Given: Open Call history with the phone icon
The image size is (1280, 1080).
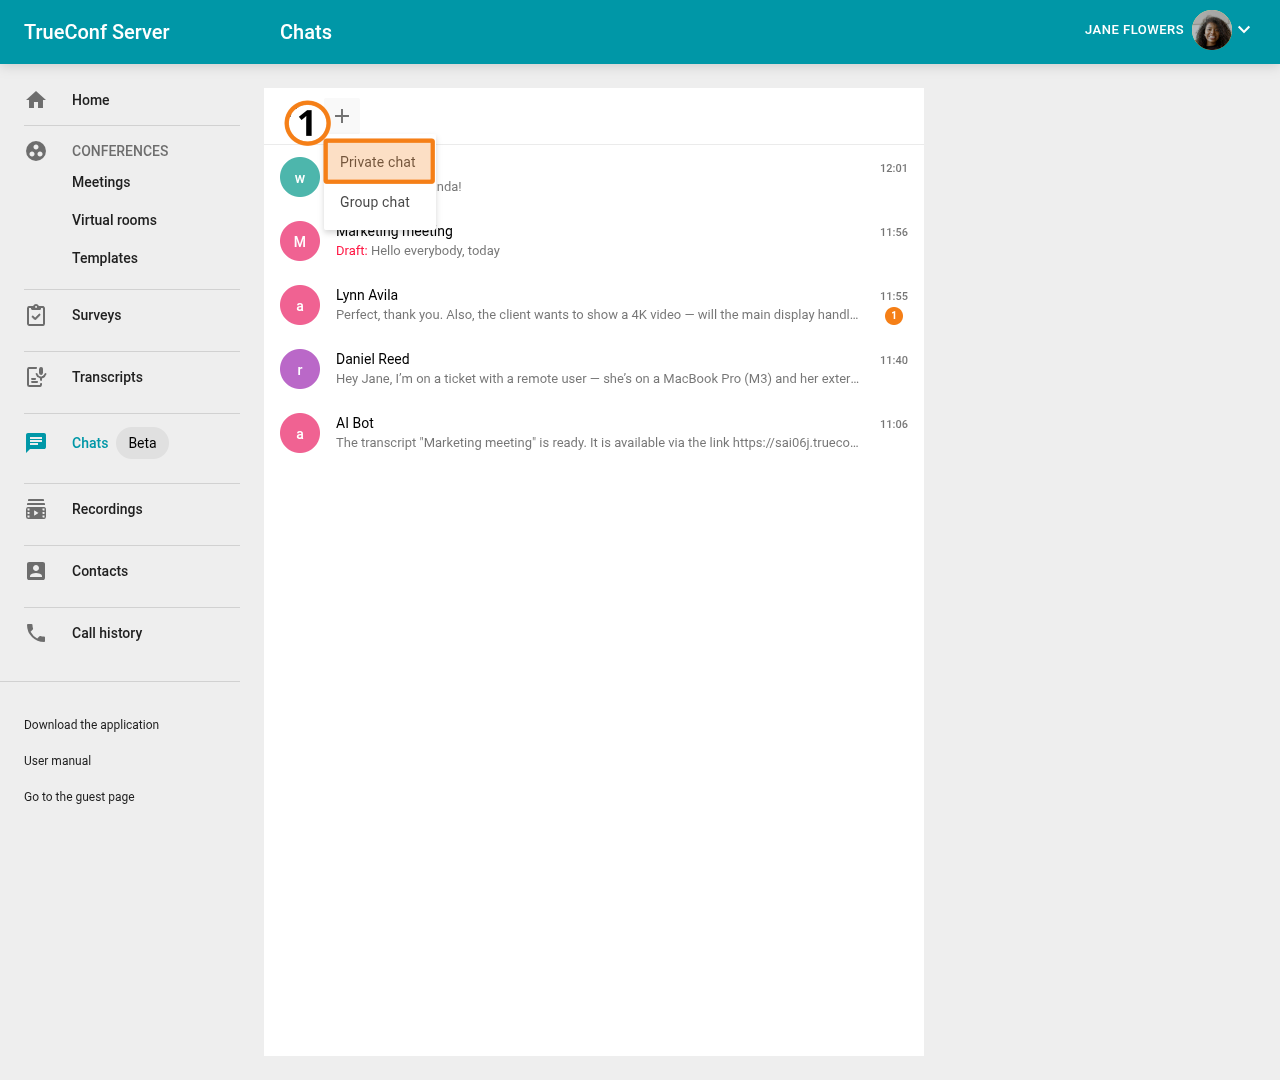Looking at the screenshot, I should point(36,632).
